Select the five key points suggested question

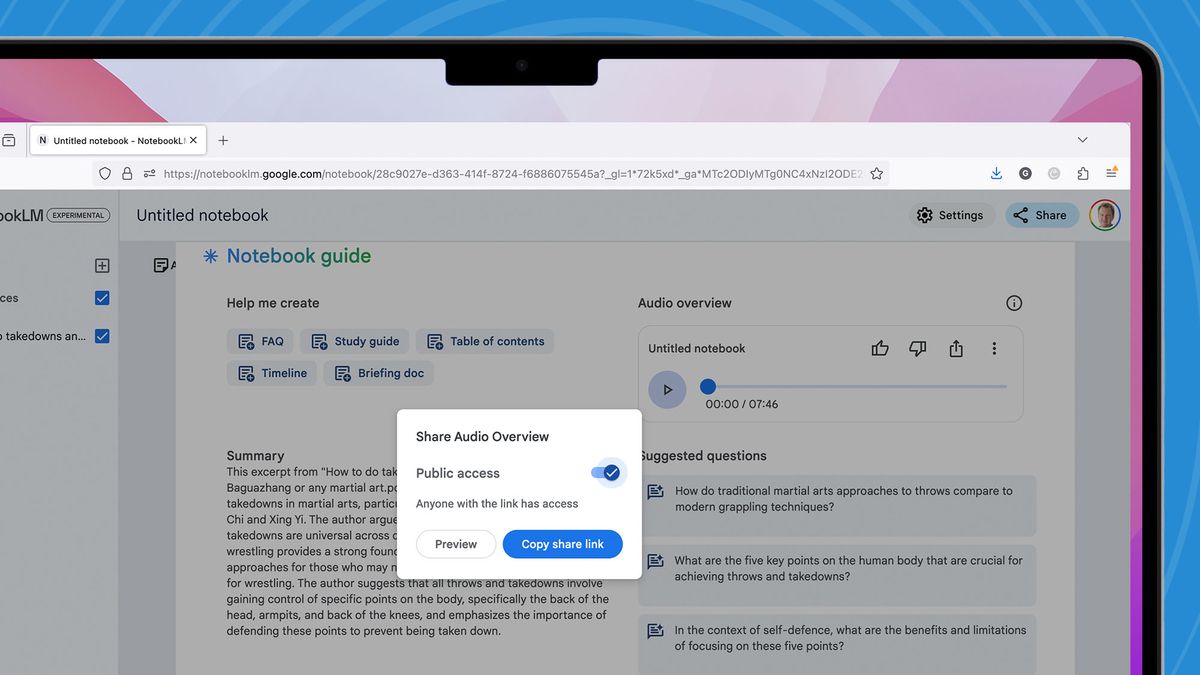(837, 575)
